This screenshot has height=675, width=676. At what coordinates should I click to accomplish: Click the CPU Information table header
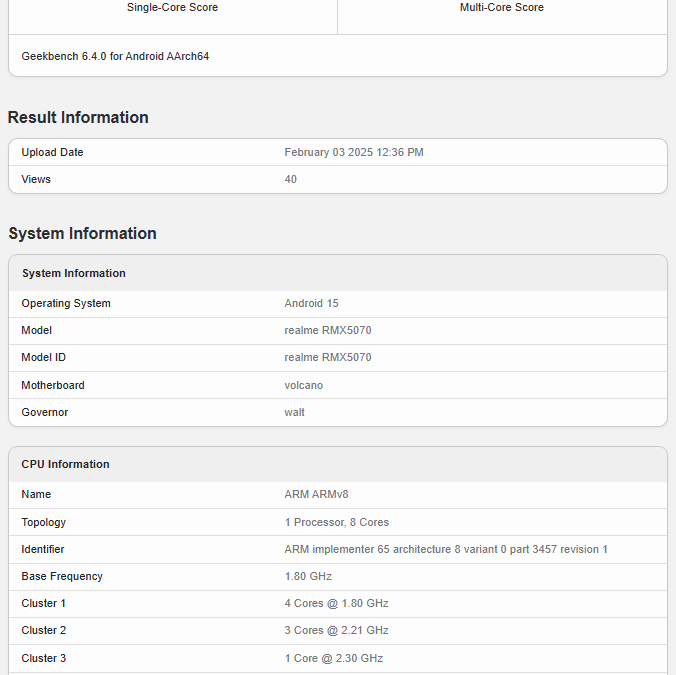(x=66, y=464)
